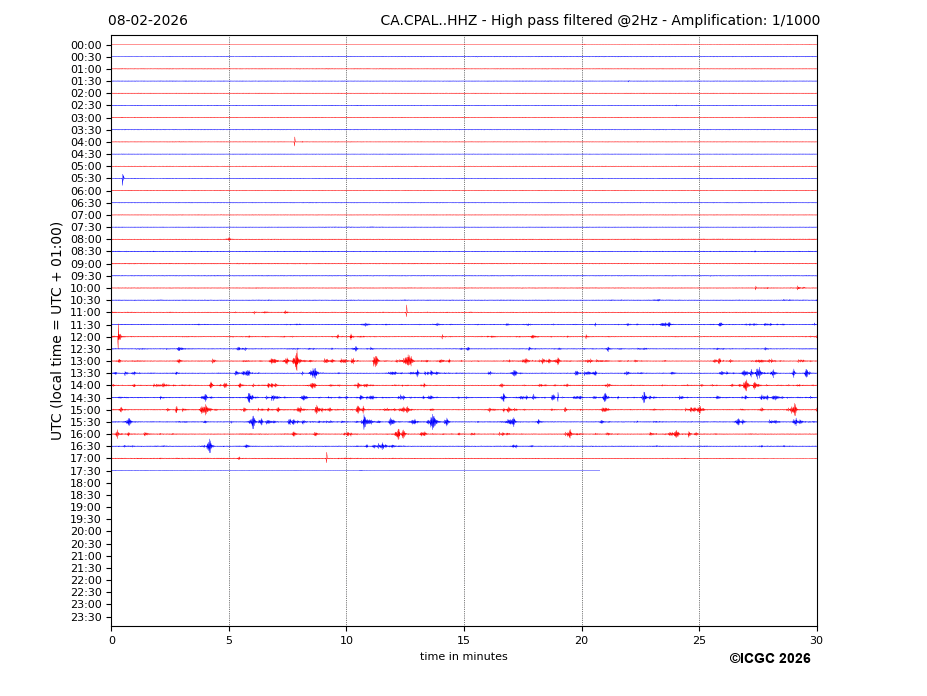Select the 00:00 time row label

[86, 45]
